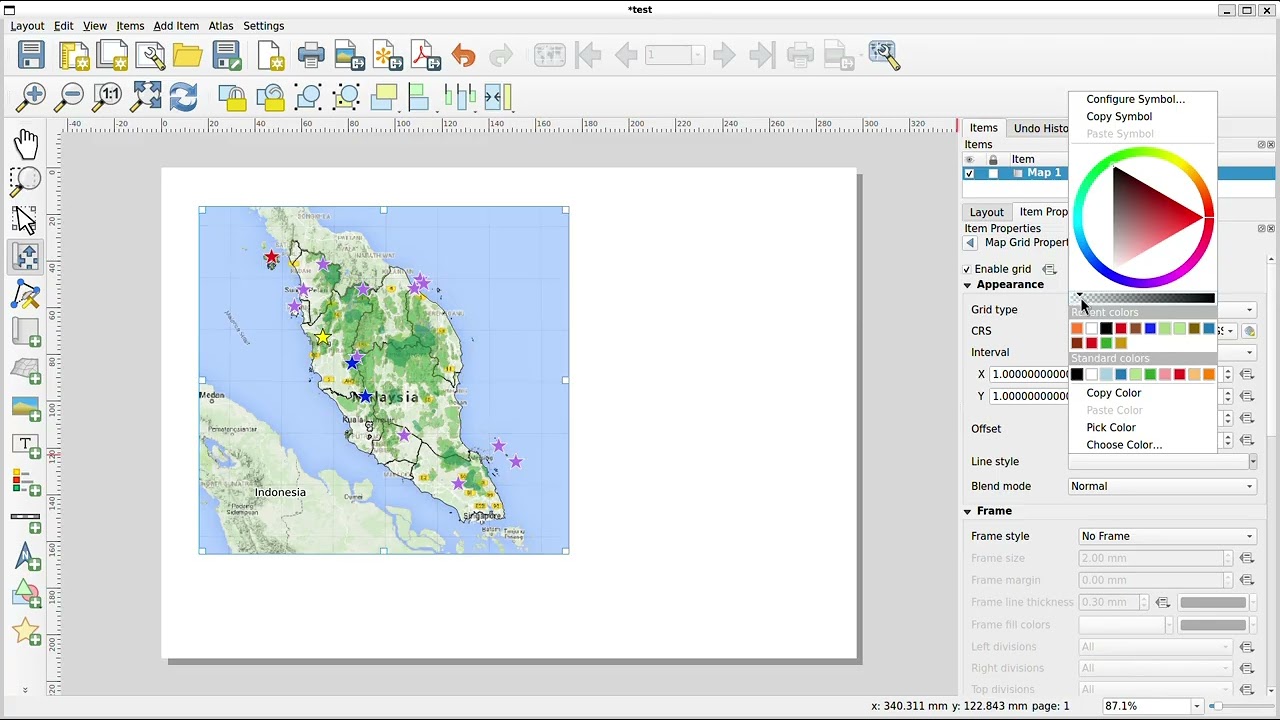This screenshot has height=720, width=1280.
Task: Click the orange Undo arrow
Action: (x=463, y=55)
